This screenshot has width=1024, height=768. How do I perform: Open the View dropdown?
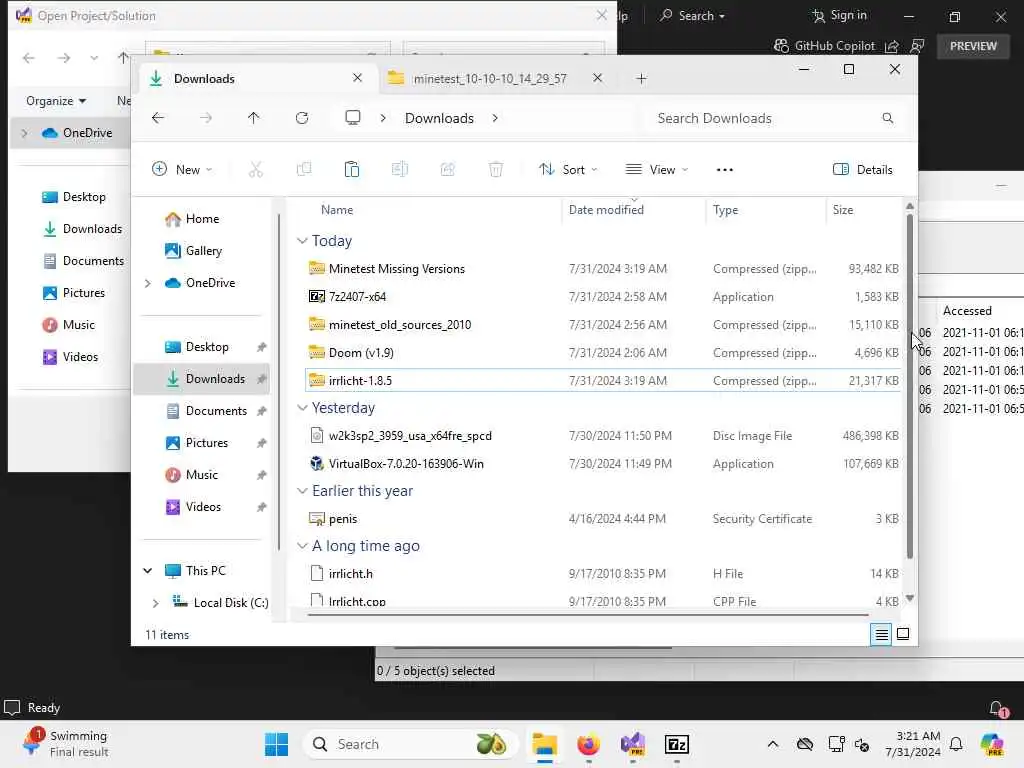click(x=657, y=170)
